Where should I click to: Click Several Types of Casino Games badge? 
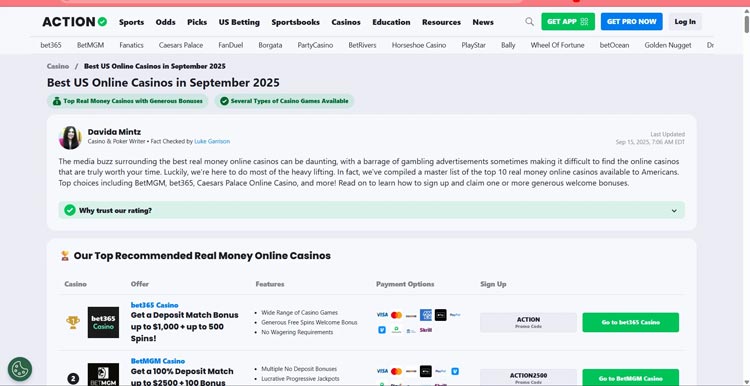click(x=284, y=101)
